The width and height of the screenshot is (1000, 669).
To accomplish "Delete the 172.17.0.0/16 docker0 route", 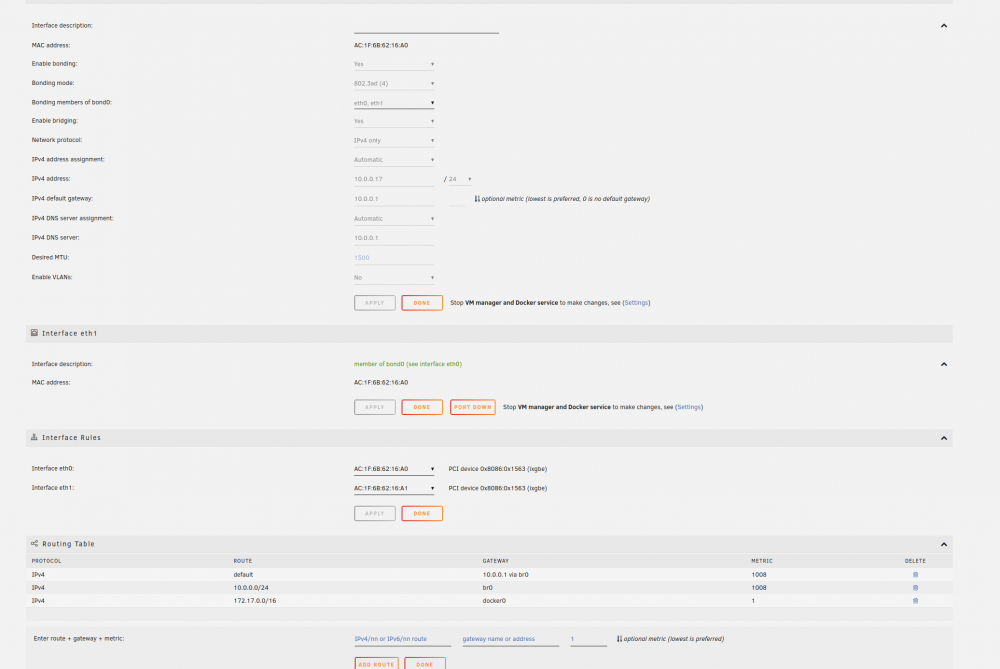I will coord(915,601).
